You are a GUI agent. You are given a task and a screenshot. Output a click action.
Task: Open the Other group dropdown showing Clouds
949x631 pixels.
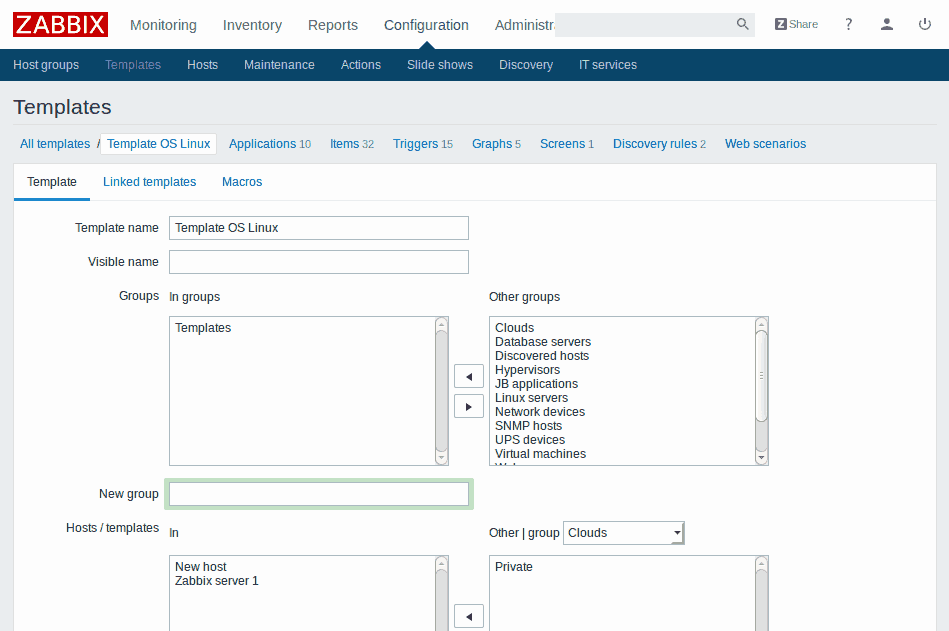(x=624, y=533)
